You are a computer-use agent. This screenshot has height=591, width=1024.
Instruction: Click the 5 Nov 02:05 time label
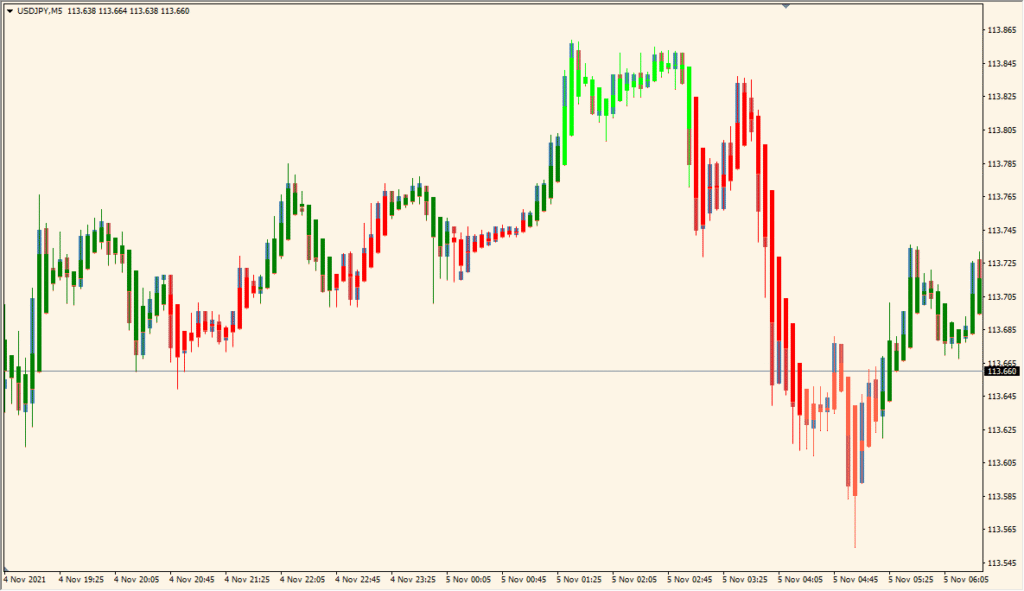click(634, 579)
